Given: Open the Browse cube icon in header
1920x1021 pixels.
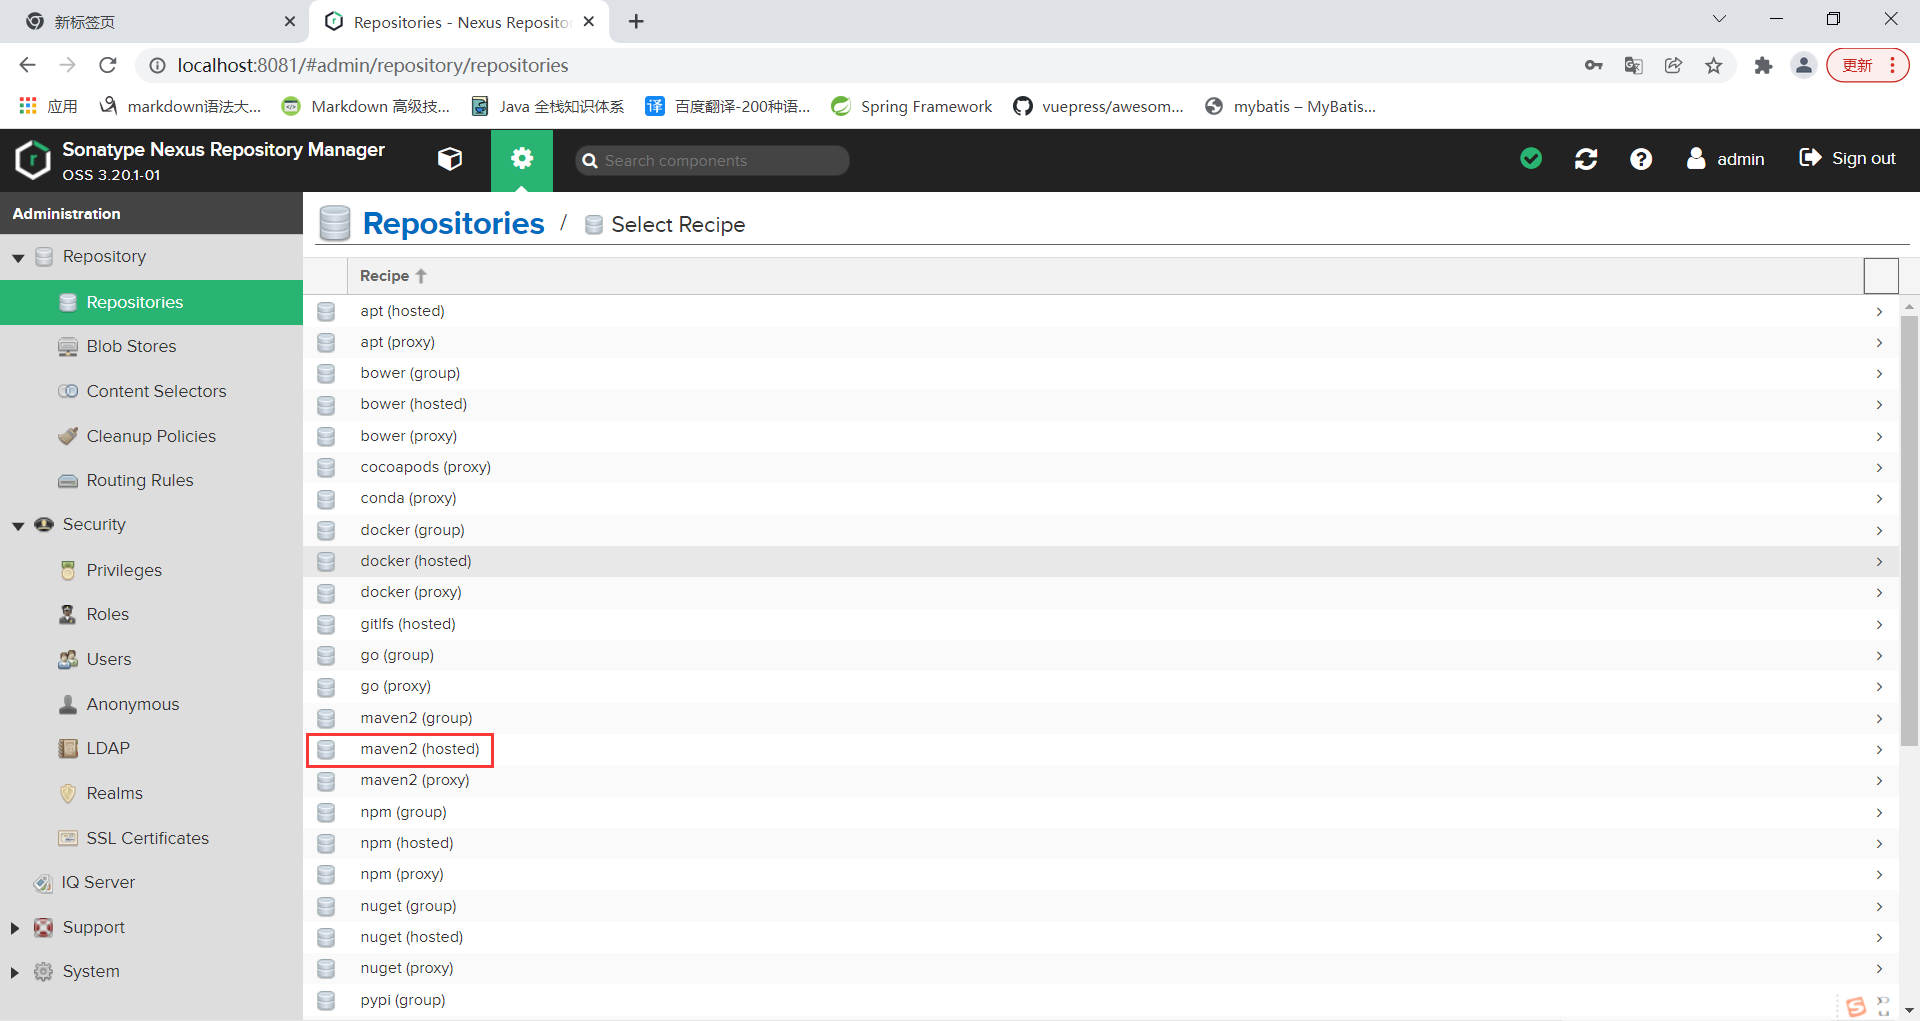Looking at the screenshot, I should (450, 159).
